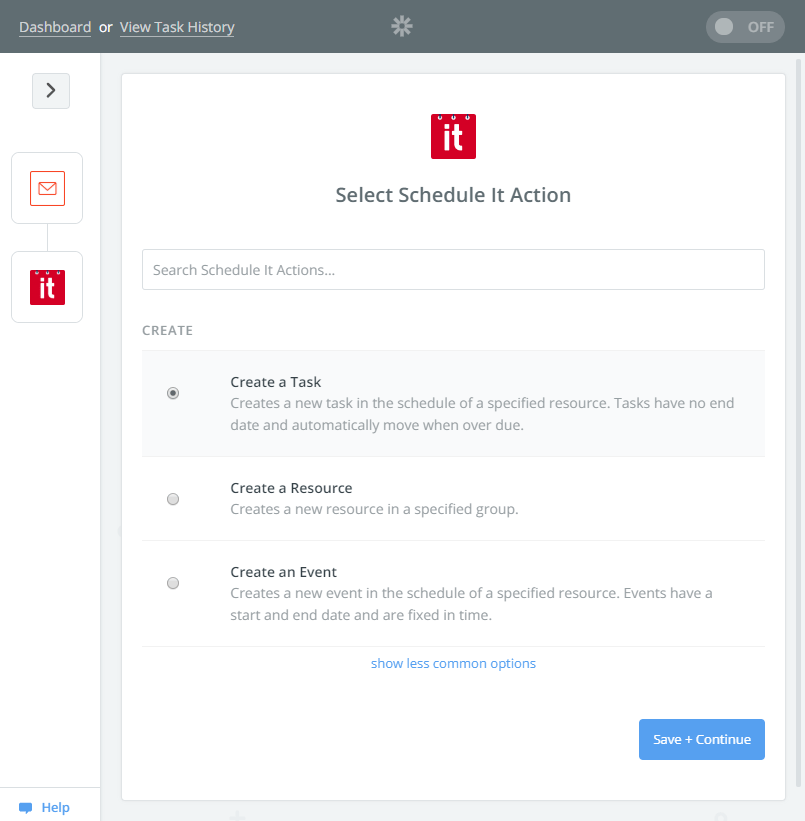Click the Help chat bubble icon

point(26,807)
